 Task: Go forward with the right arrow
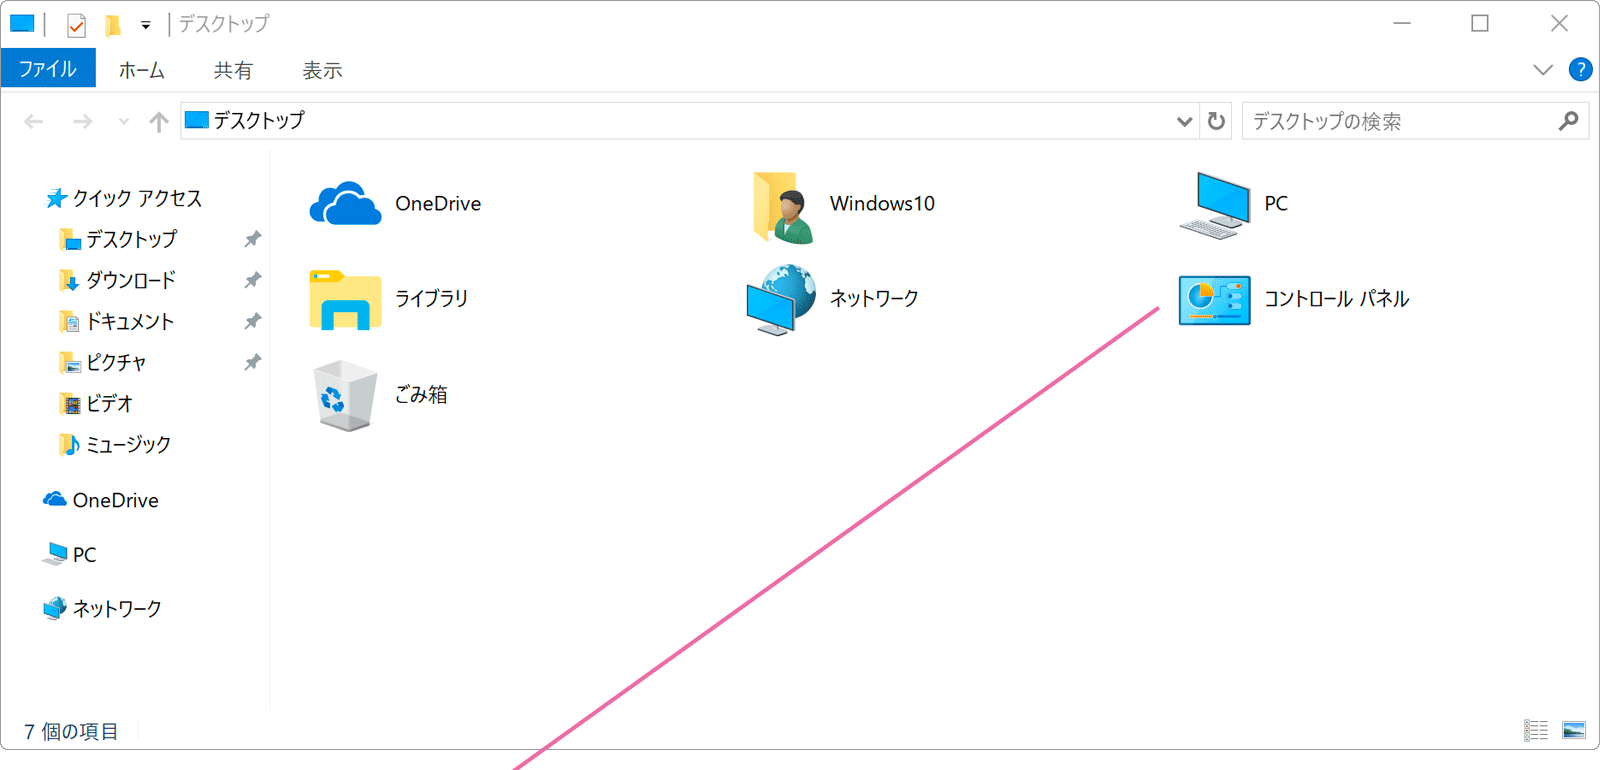pos(82,122)
